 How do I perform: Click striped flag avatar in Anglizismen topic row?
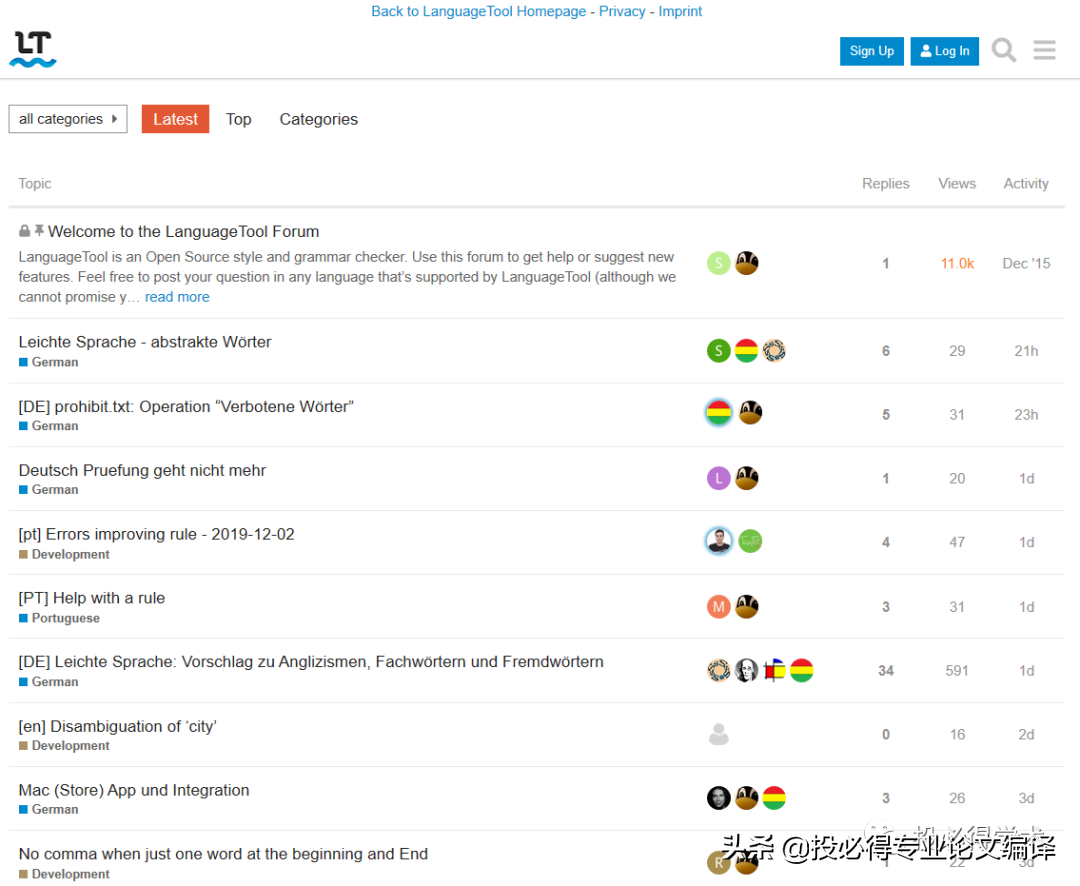(x=801, y=670)
